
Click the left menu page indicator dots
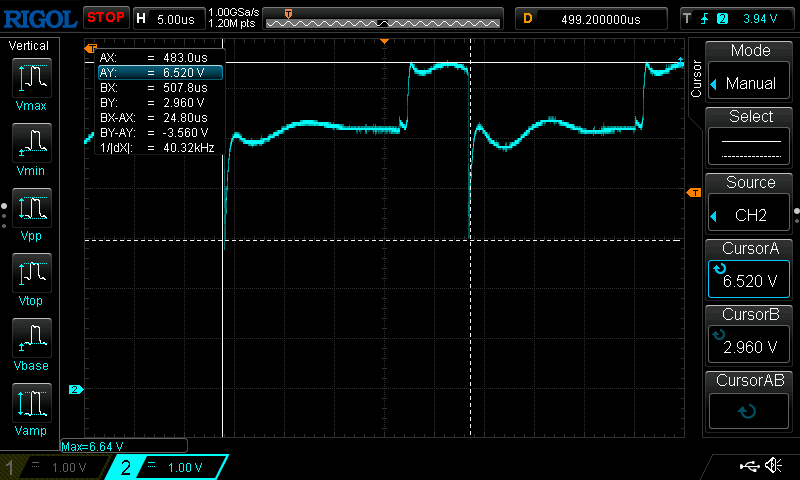(4, 215)
